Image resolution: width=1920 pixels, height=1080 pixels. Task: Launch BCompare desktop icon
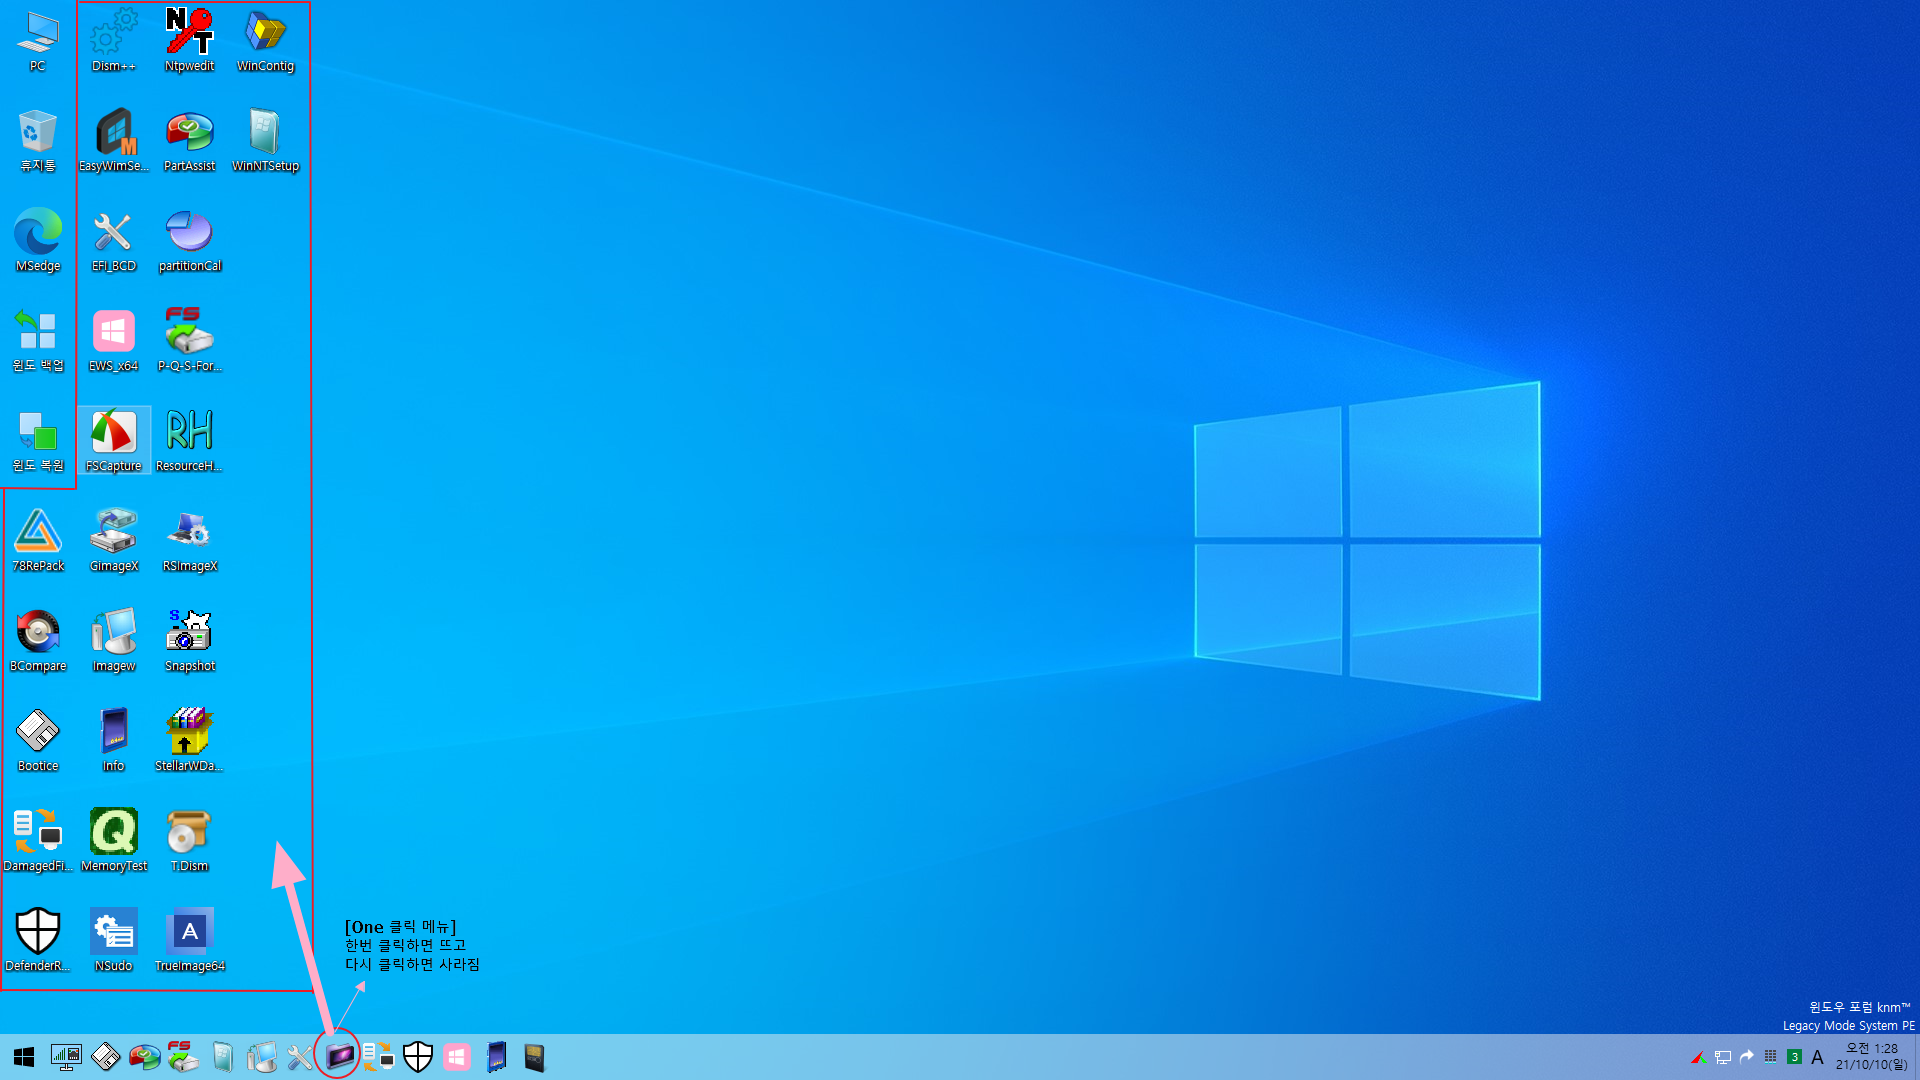38,641
